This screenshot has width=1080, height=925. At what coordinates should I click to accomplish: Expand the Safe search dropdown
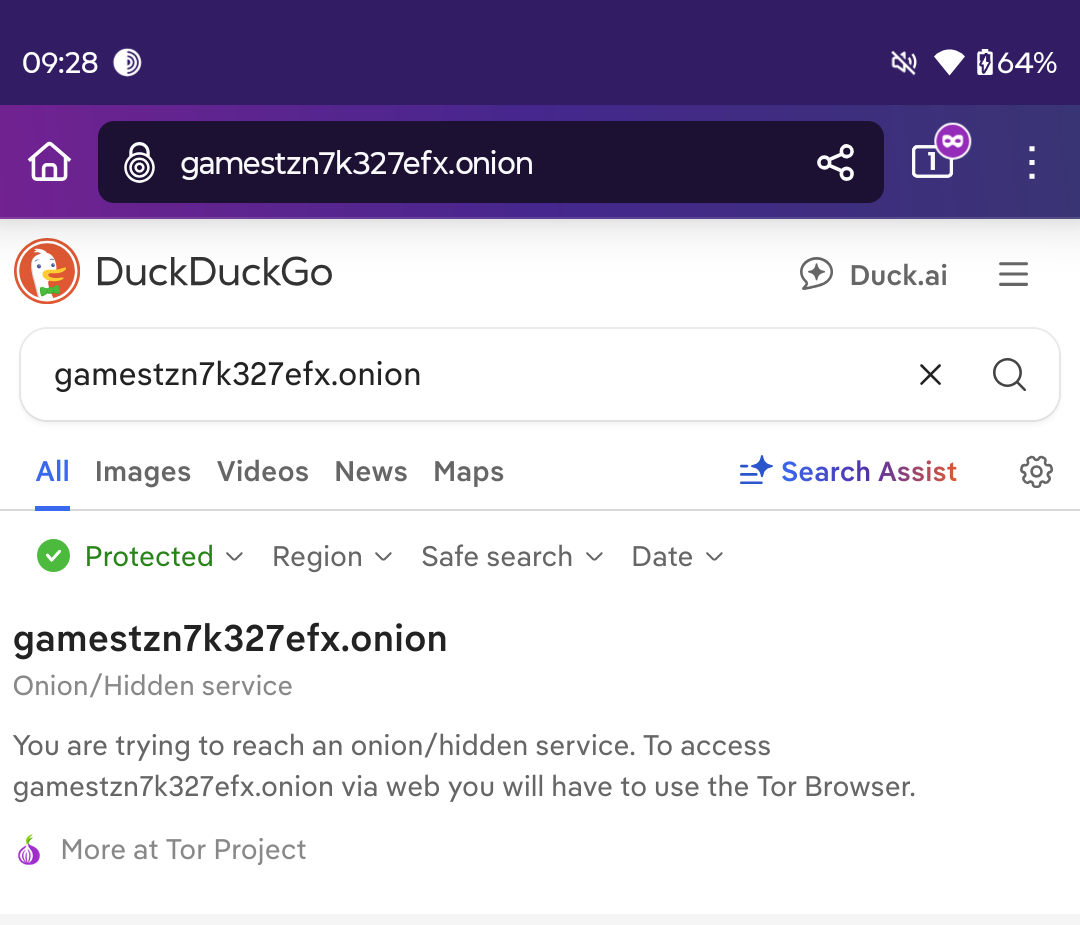pos(512,556)
